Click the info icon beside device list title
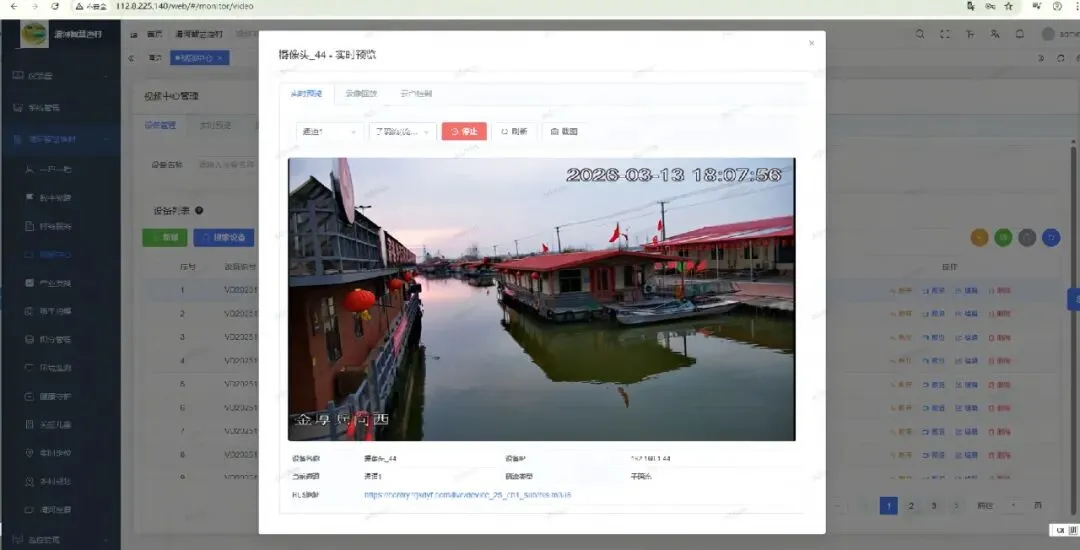 199,211
